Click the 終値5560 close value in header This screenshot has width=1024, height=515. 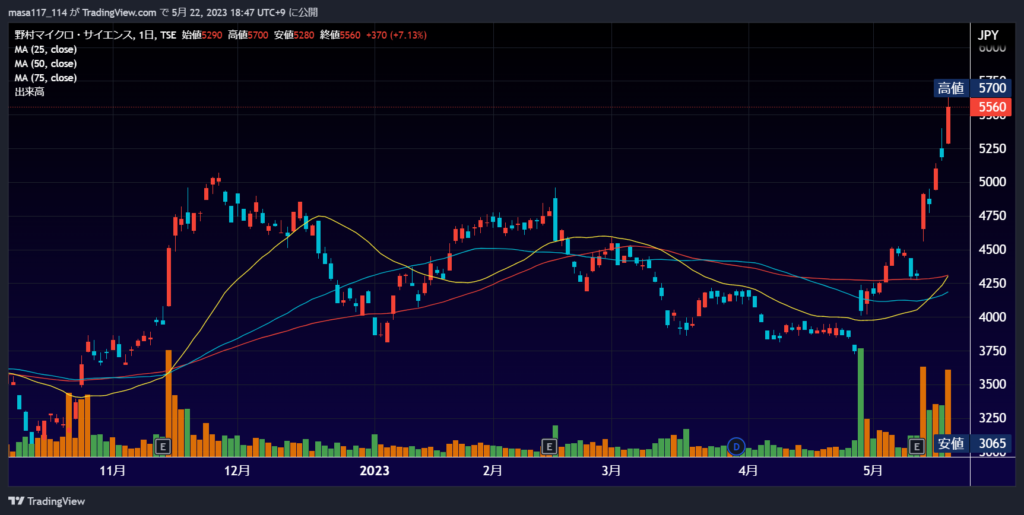tap(340, 35)
